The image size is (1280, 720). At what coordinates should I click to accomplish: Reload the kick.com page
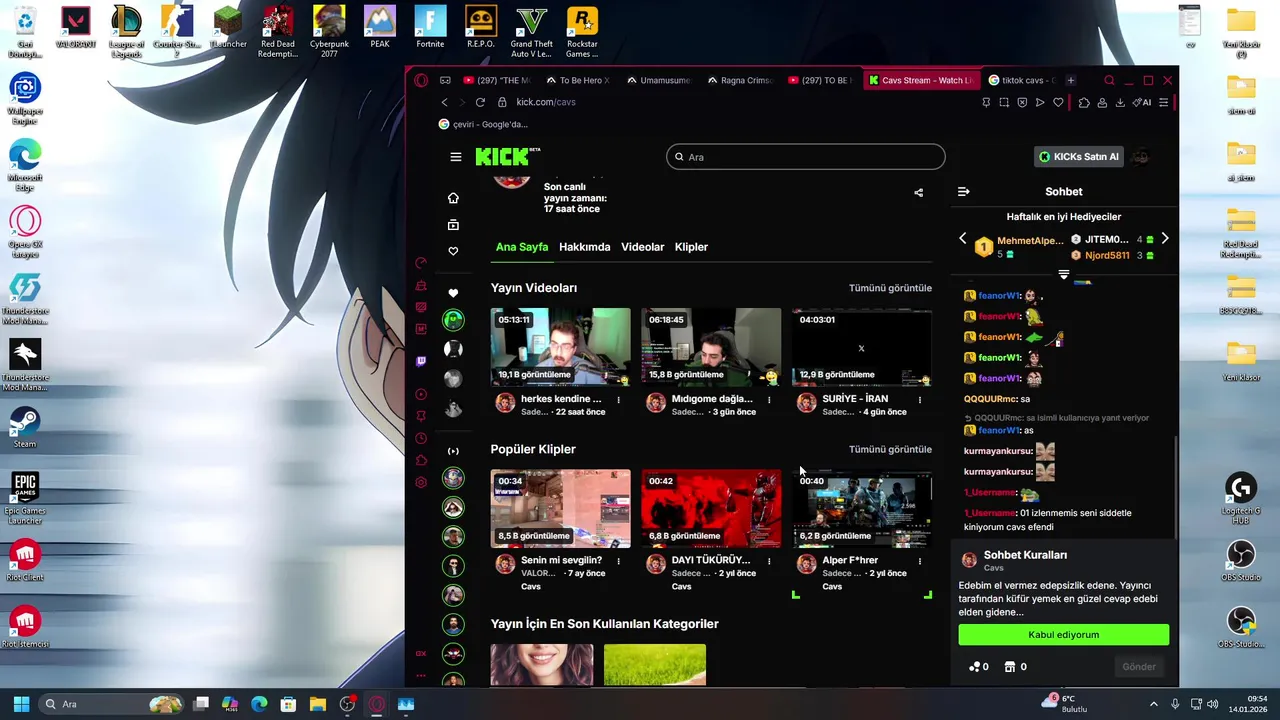[x=480, y=102]
